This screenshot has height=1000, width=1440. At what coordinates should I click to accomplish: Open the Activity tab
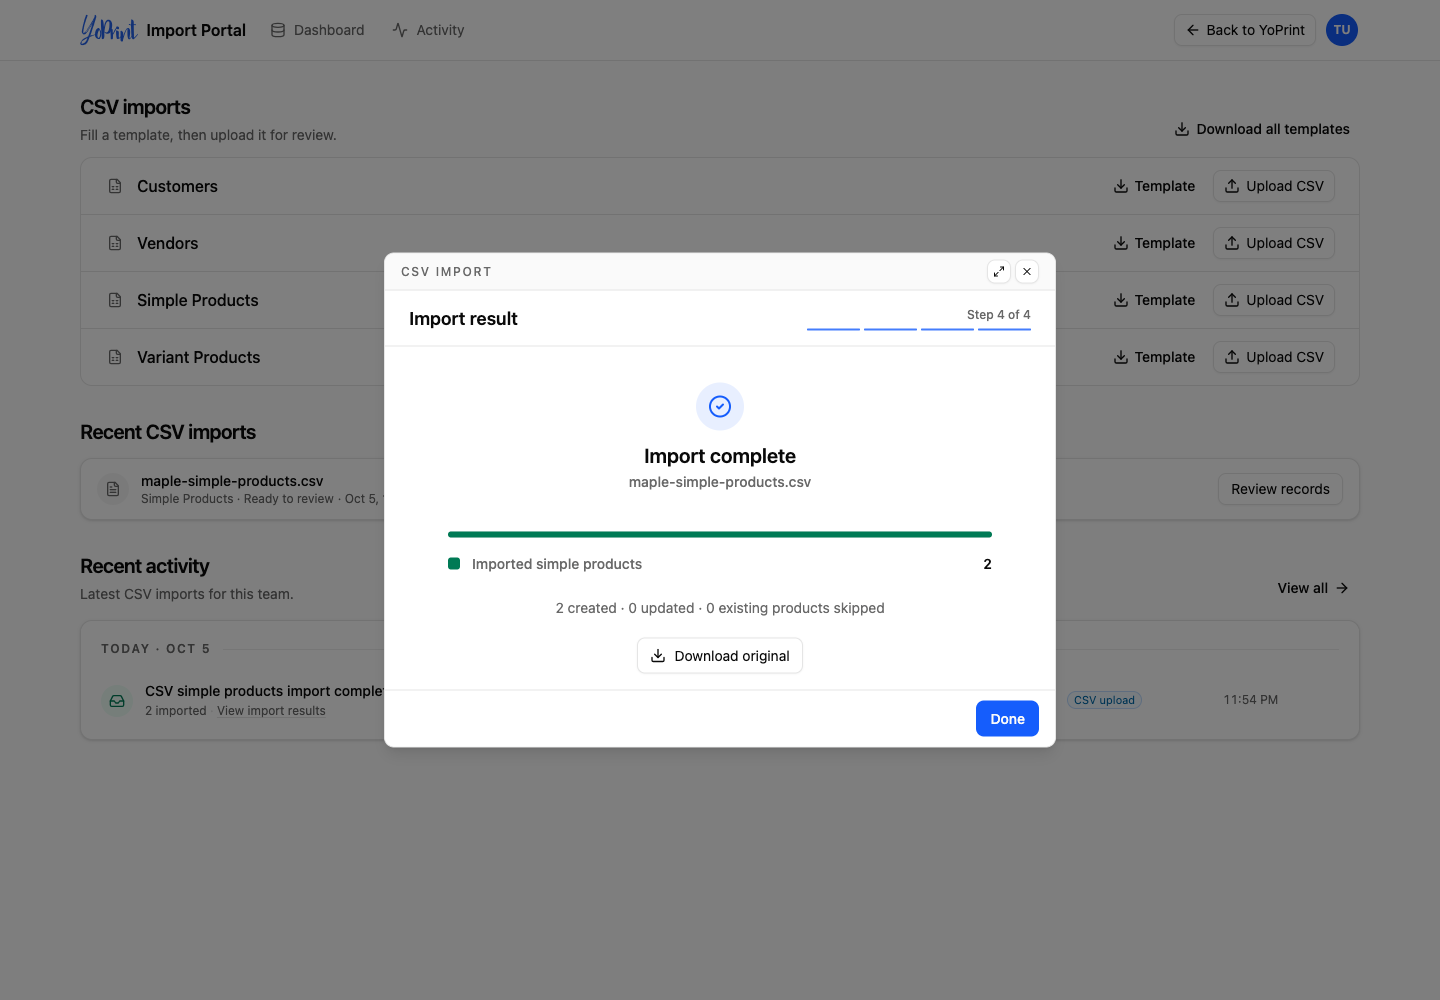[428, 30]
